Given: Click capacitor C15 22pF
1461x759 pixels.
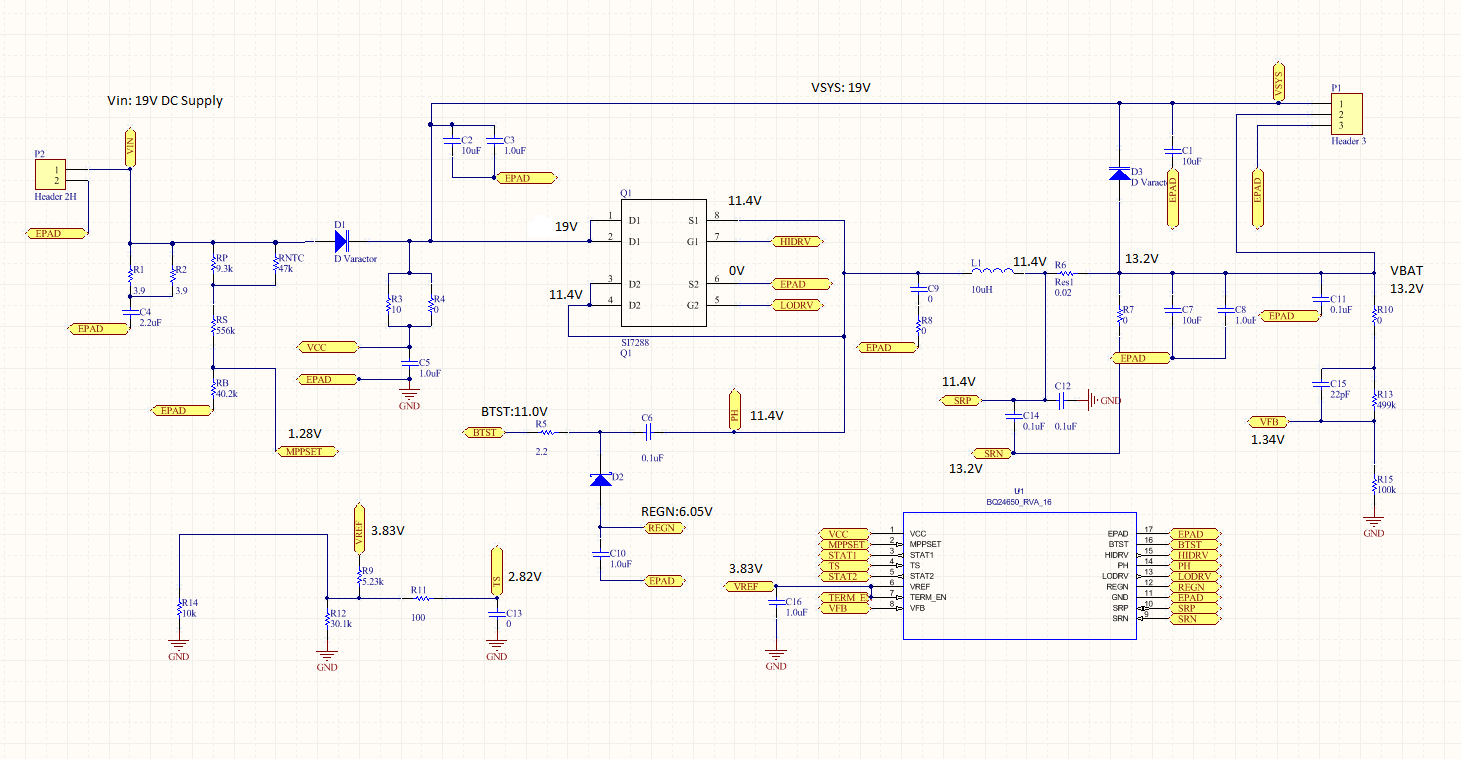Looking at the screenshot, I should [x=1320, y=384].
